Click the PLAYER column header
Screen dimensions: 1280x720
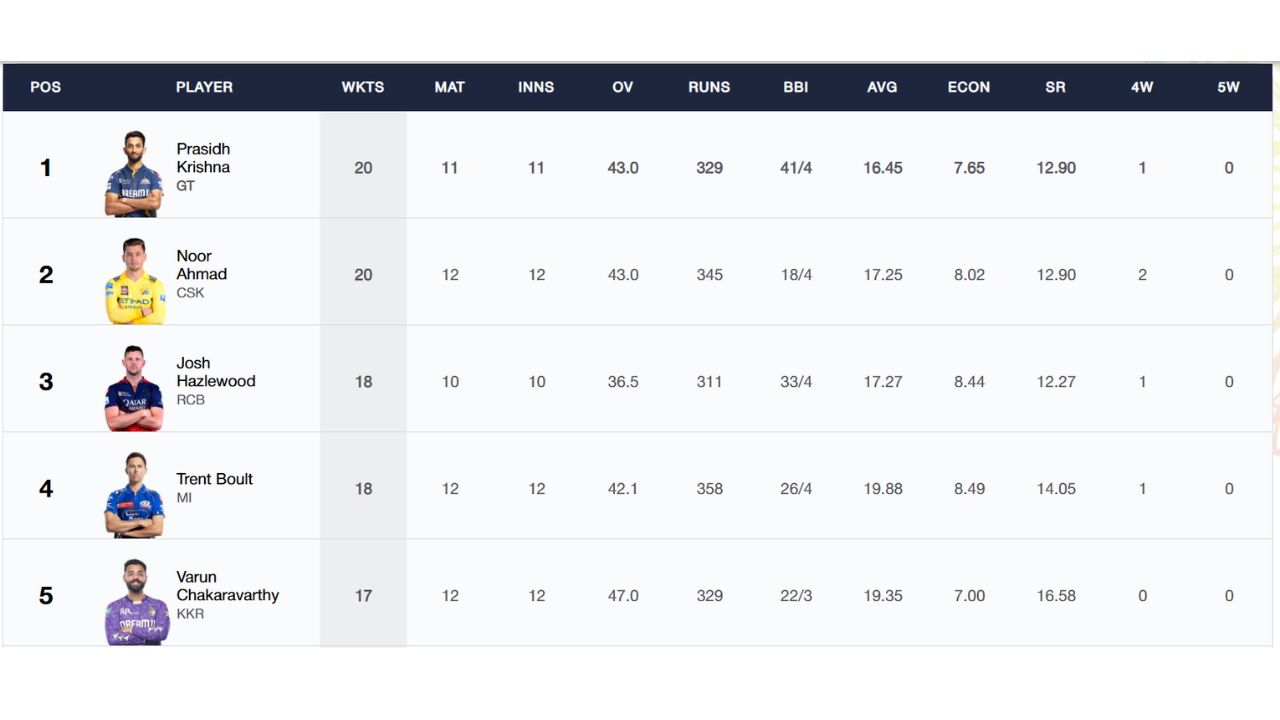[204, 87]
